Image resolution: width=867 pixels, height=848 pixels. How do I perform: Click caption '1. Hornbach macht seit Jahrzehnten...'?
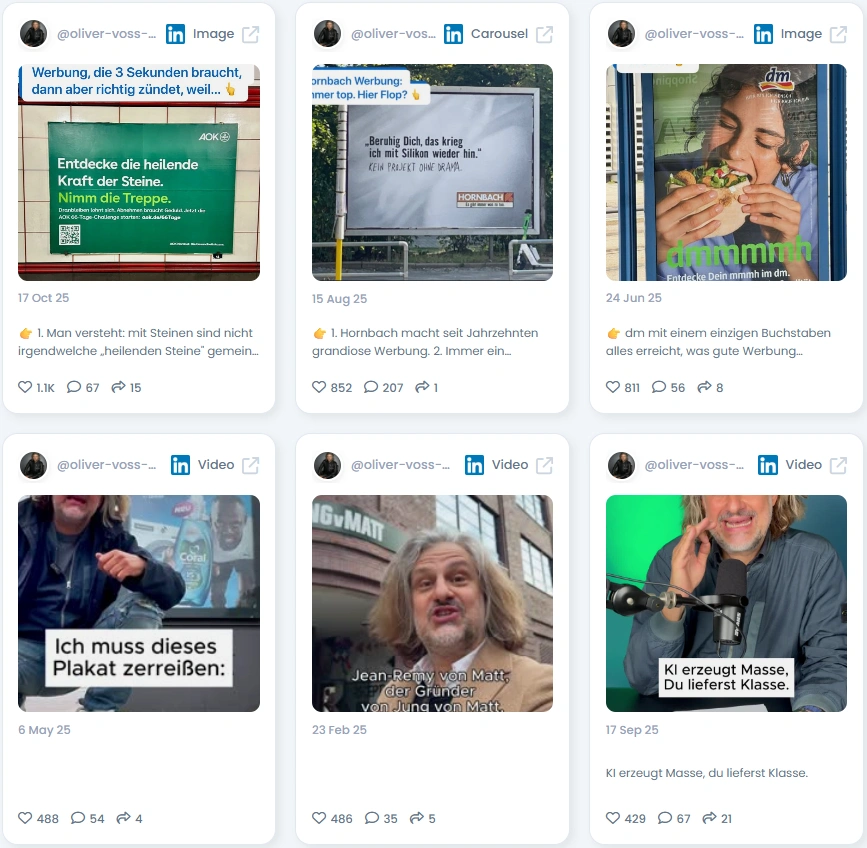pyautogui.click(x=425, y=342)
